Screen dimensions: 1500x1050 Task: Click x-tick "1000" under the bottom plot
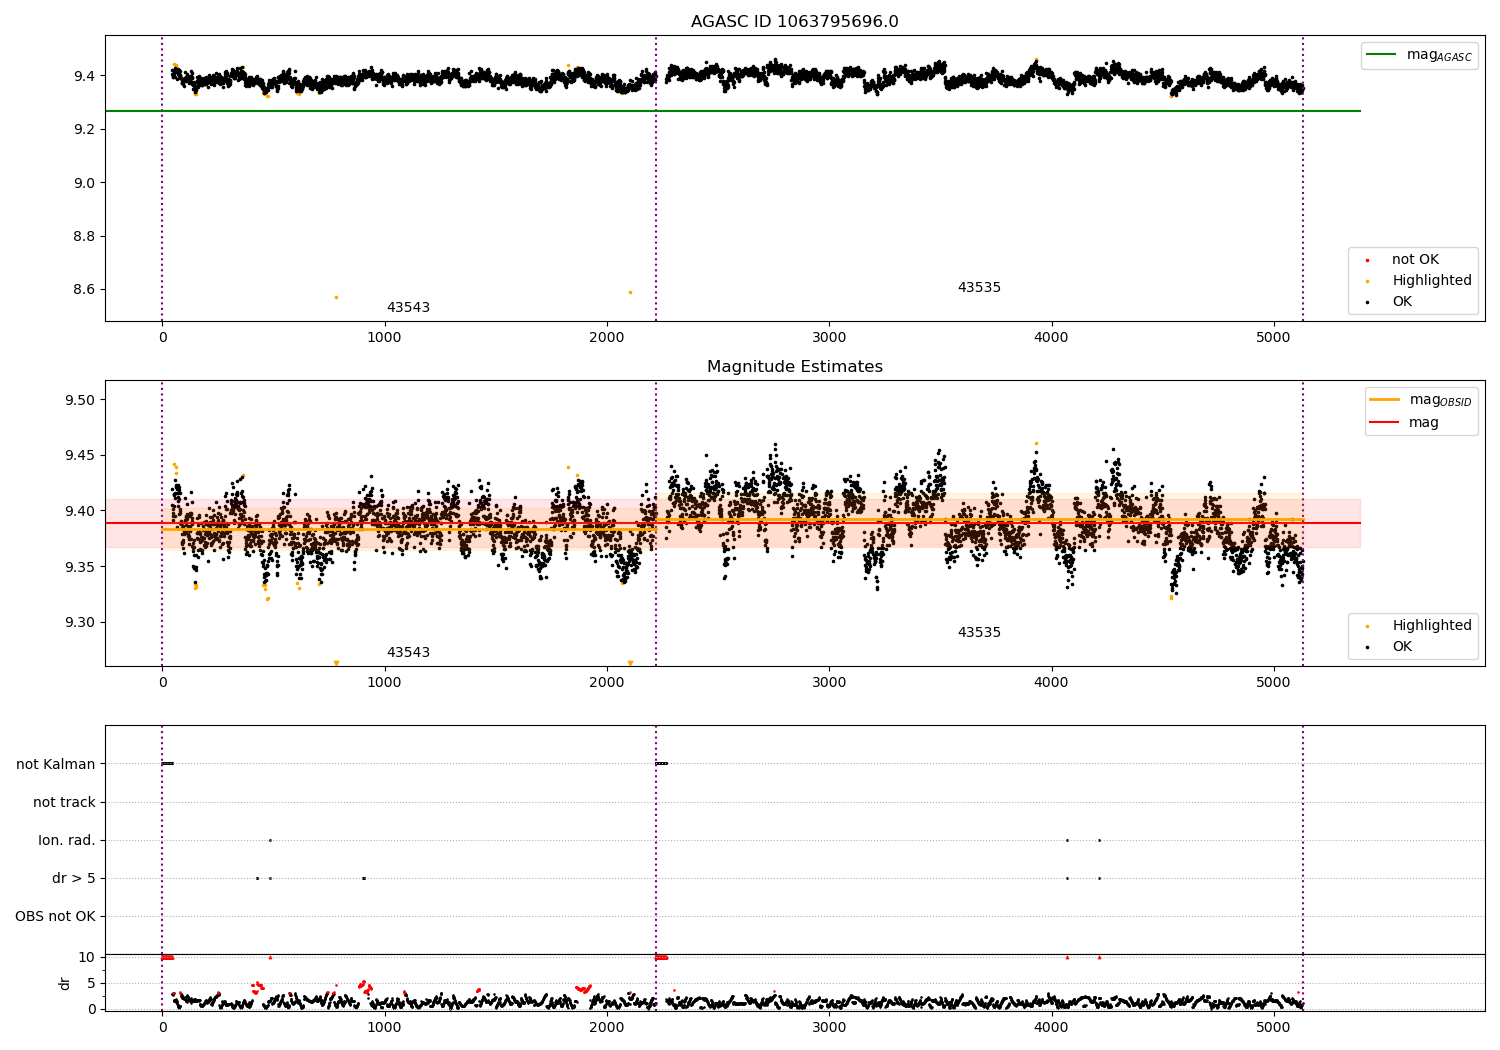point(385,1028)
